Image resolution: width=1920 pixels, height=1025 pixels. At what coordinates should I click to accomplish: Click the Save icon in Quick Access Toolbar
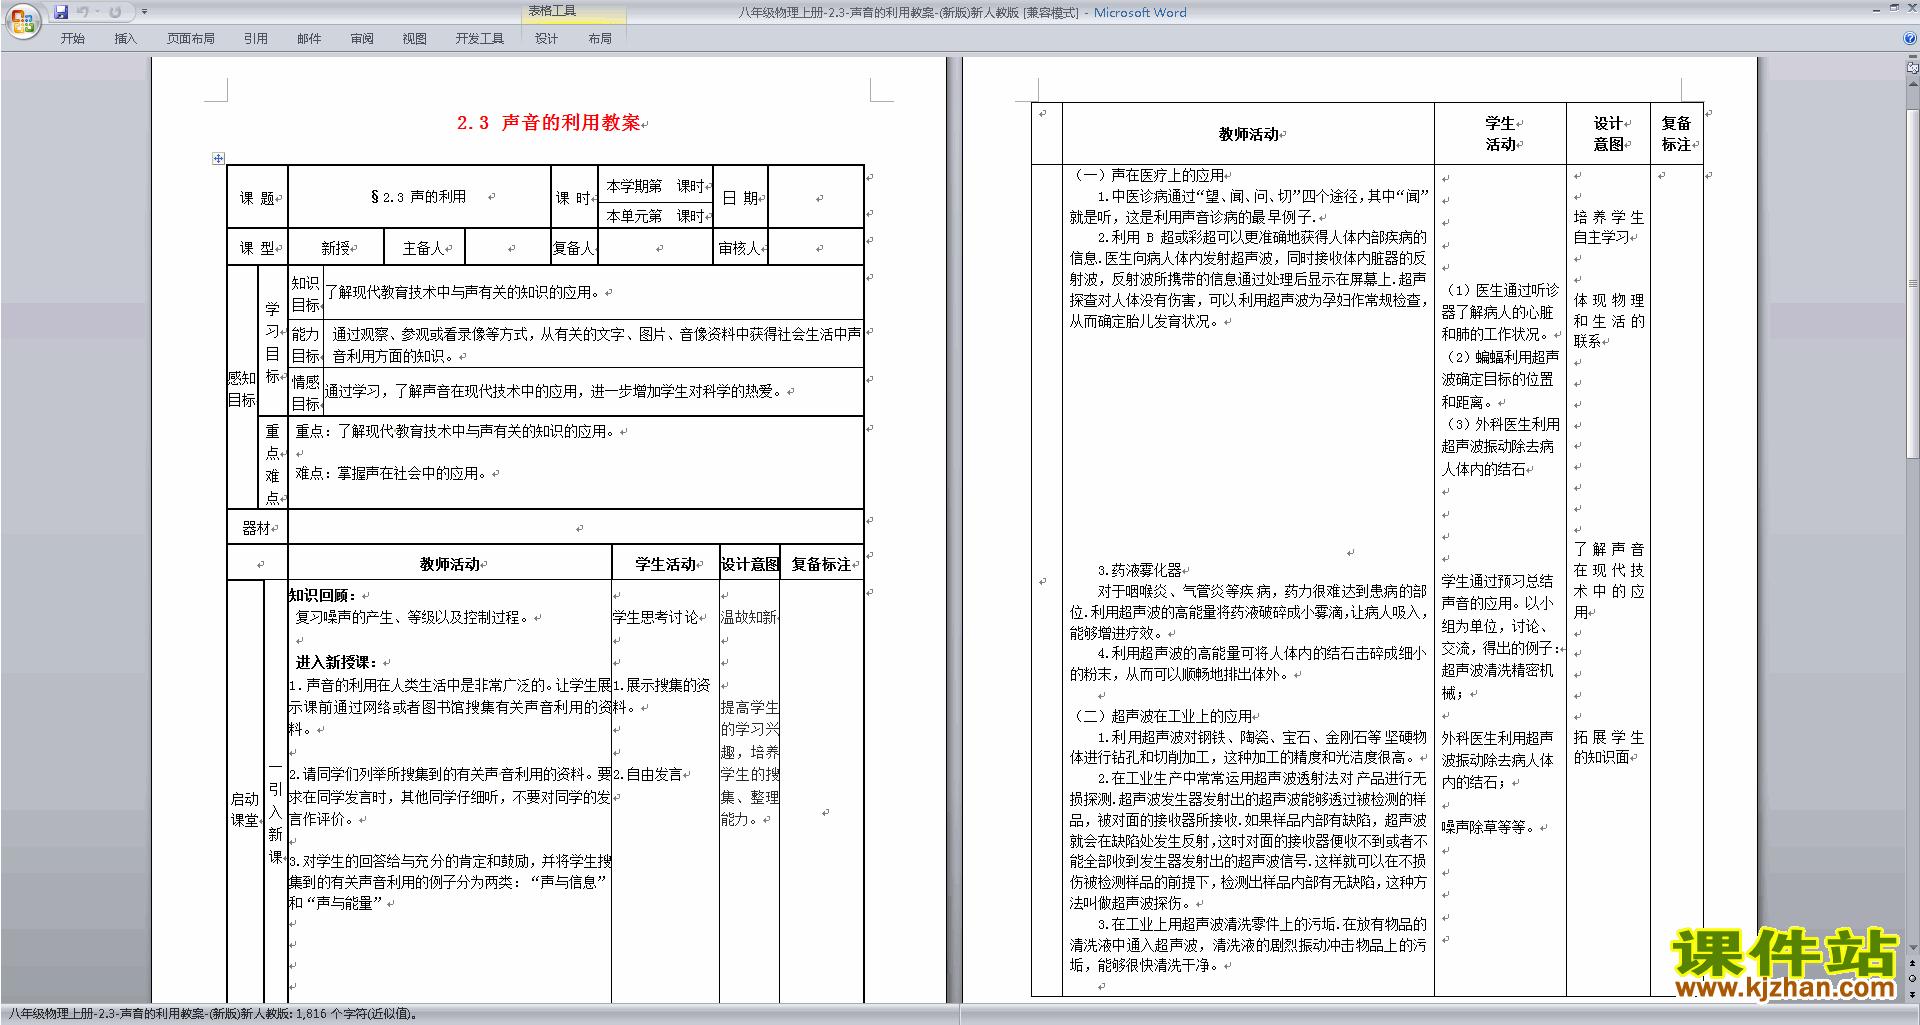61,12
